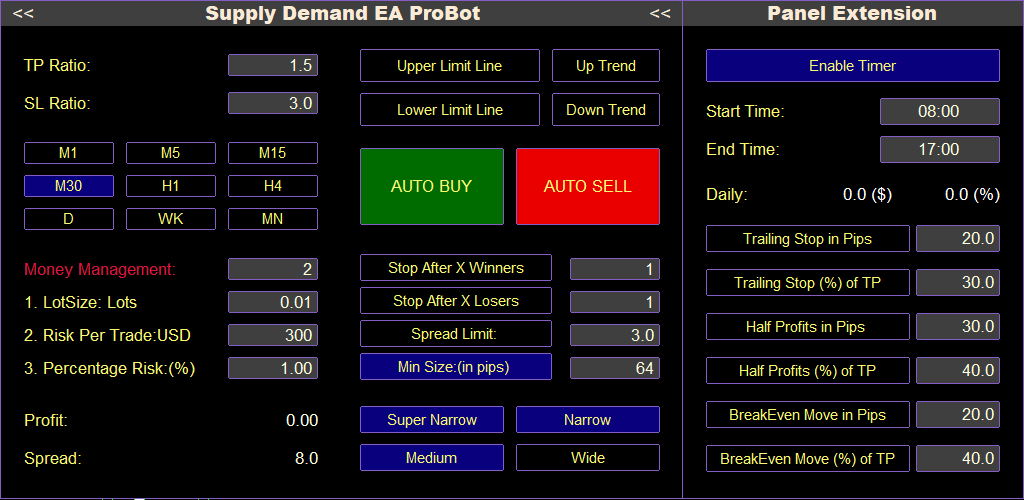Select the M30 timeframe
Image resolution: width=1024 pixels, height=500 pixels.
pyautogui.click(x=69, y=186)
